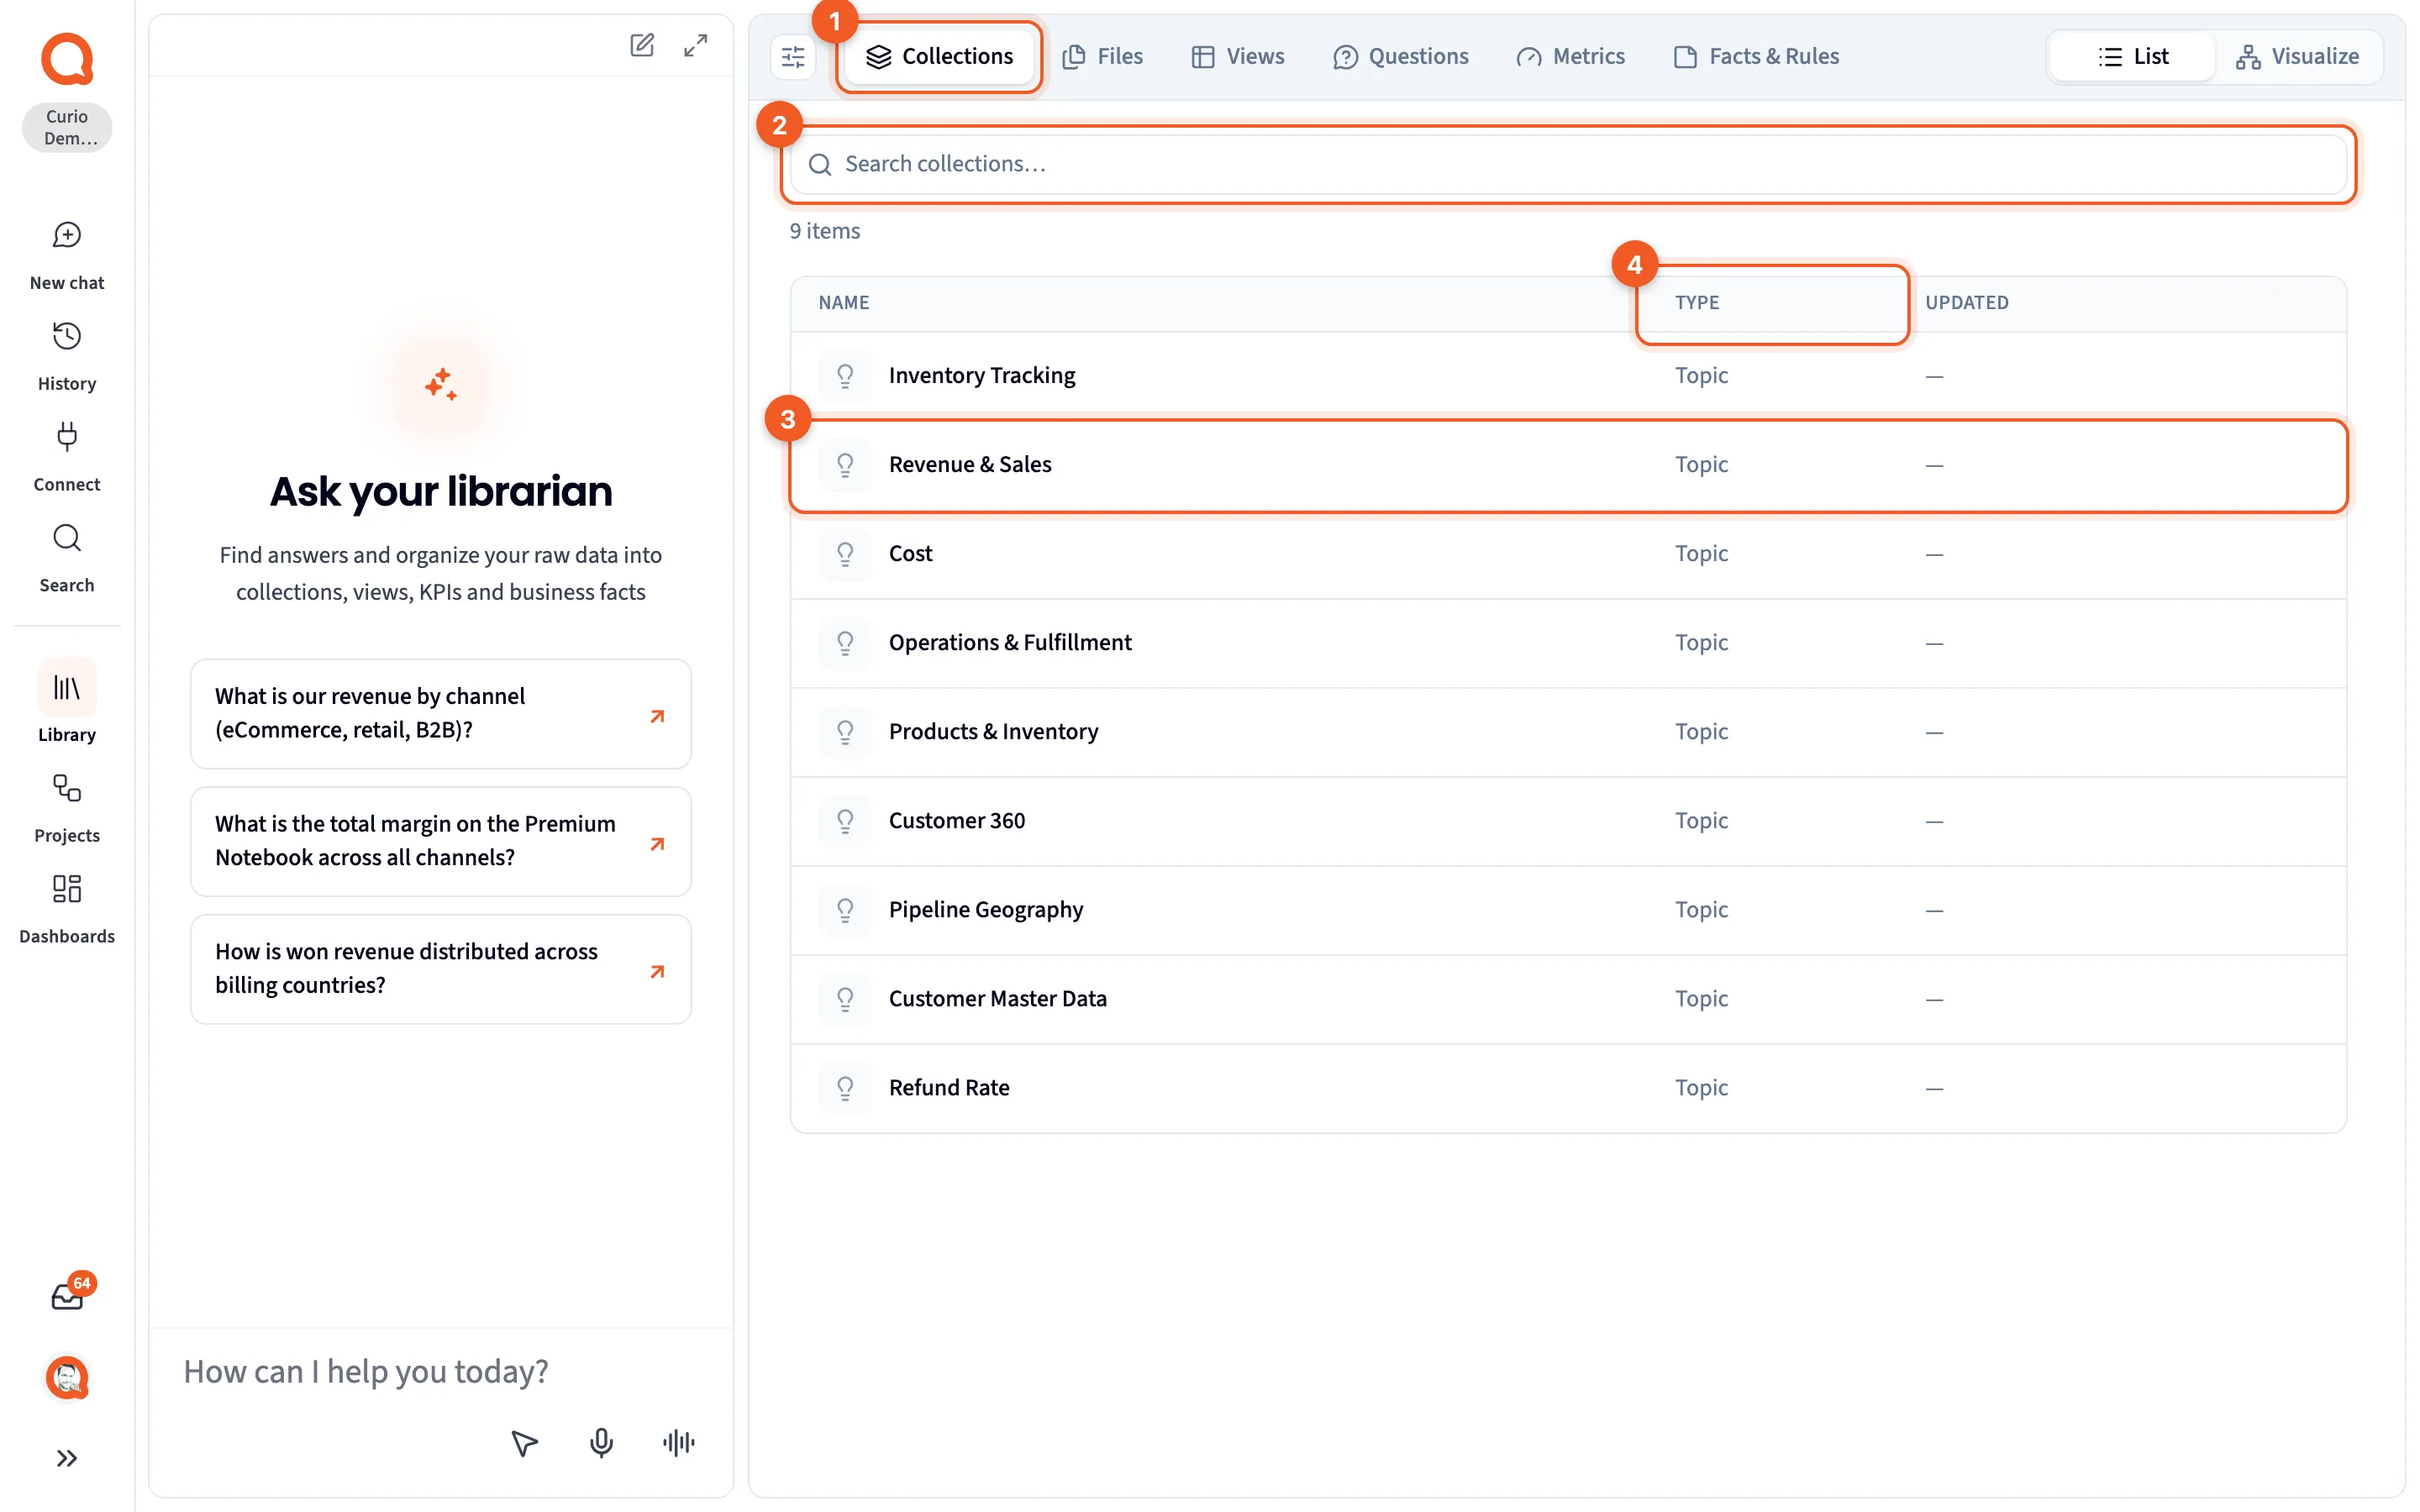Open the Revenue & Sales collection
The image size is (2420, 1512).
1568,465
